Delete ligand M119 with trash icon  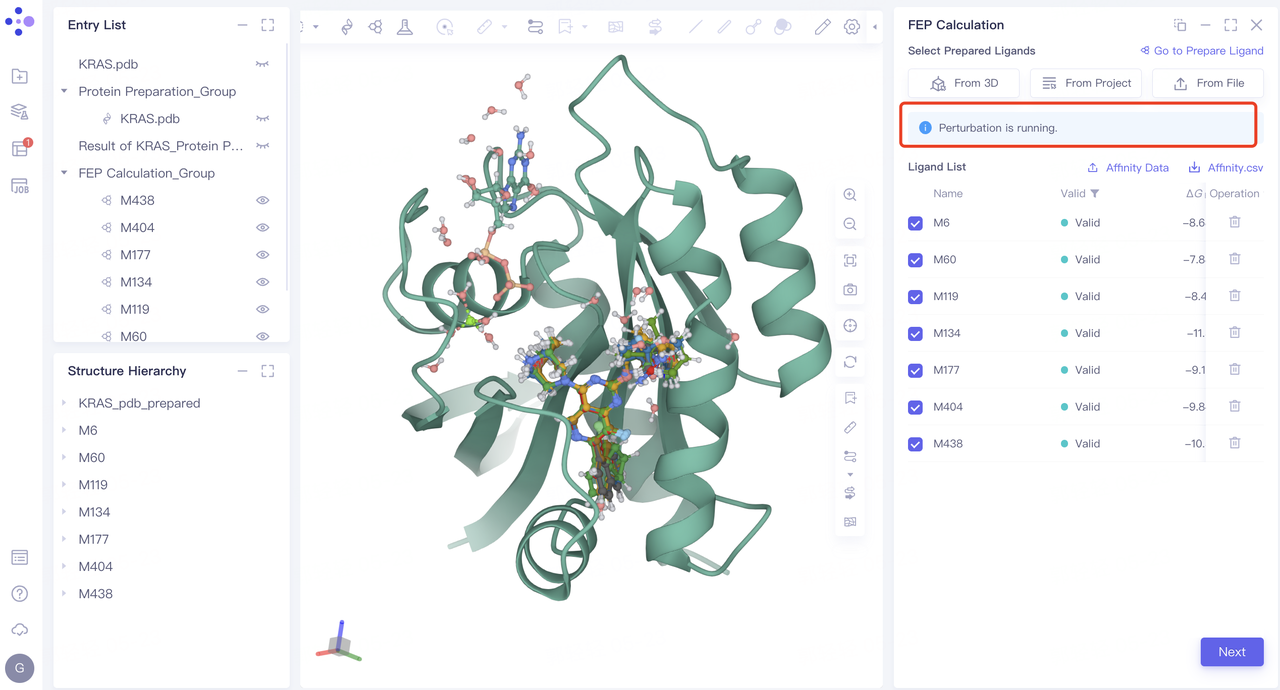(x=1234, y=296)
